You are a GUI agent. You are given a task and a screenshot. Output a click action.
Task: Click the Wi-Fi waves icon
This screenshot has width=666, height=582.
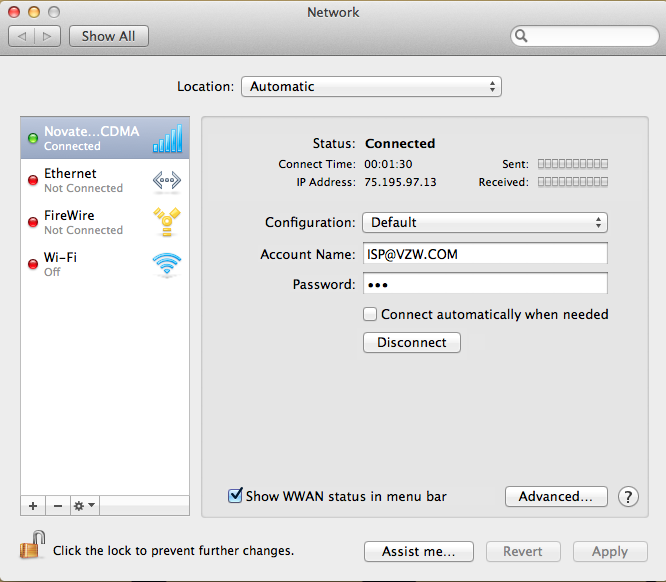click(167, 264)
